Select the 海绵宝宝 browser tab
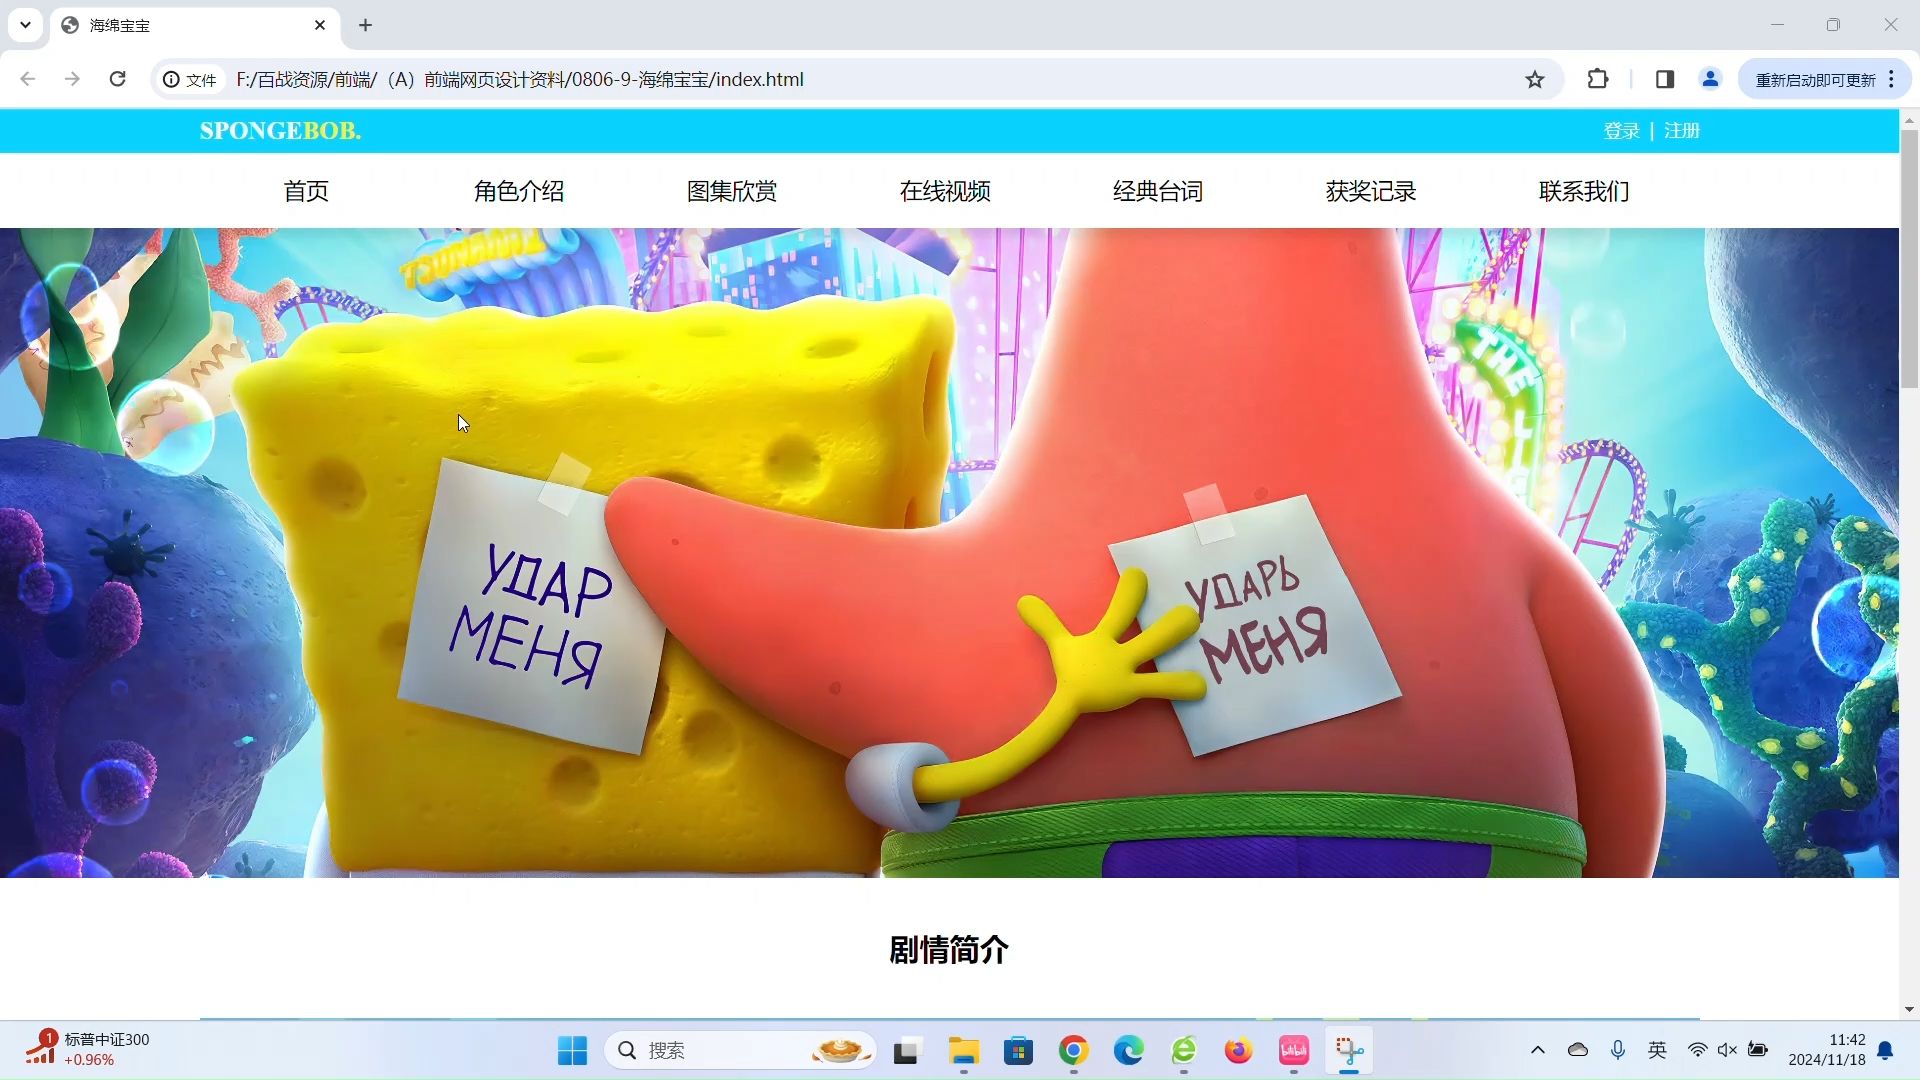This screenshot has height=1080, width=1920. [195, 25]
